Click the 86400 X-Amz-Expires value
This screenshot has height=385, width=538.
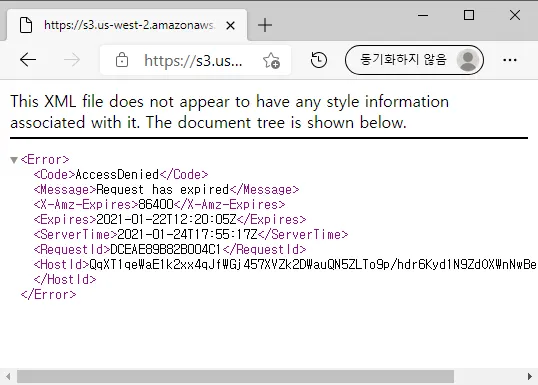click(x=156, y=205)
